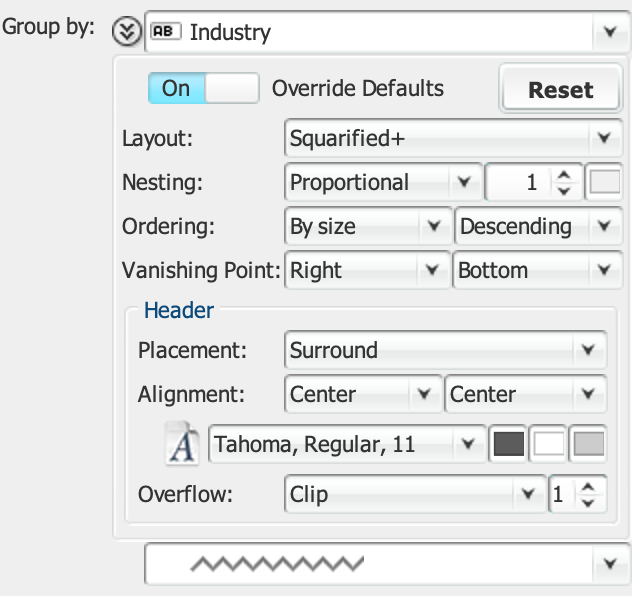Viewport: 632px width, 596px height.
Task: Open Ordering By size dropdown
Action: 366,226
